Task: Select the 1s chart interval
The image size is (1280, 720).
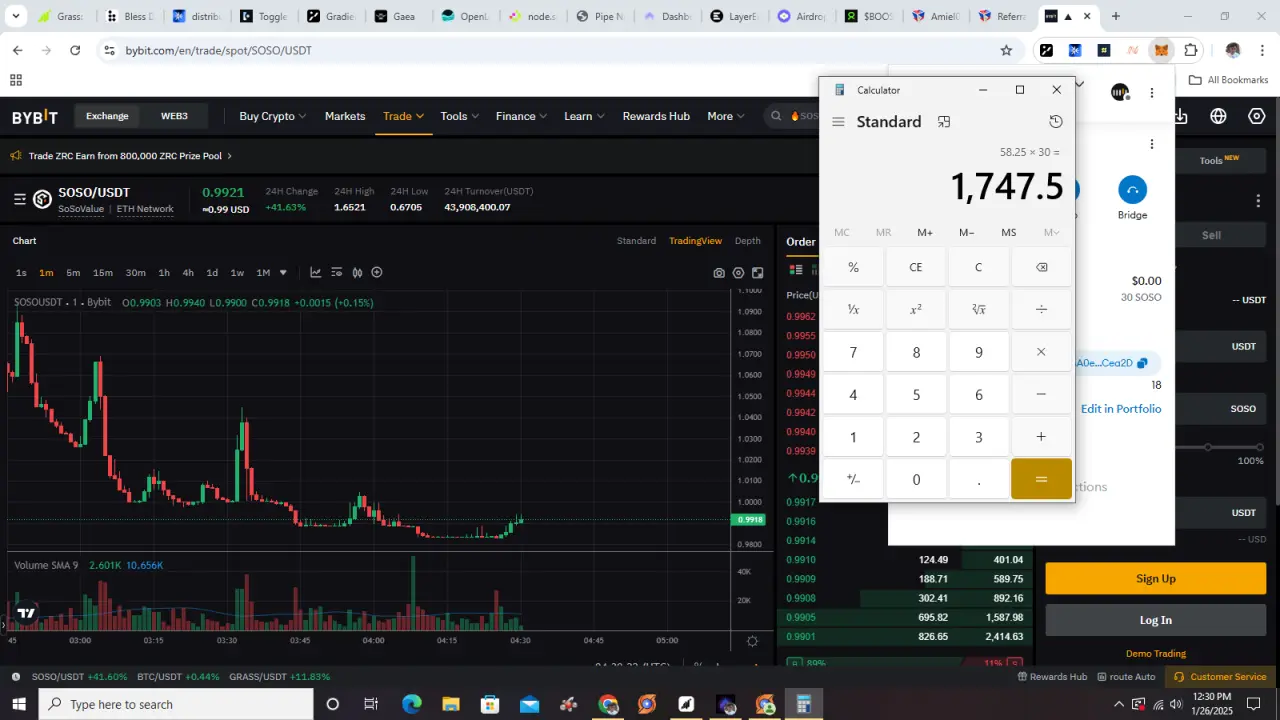Action: [x=21, y=273]
